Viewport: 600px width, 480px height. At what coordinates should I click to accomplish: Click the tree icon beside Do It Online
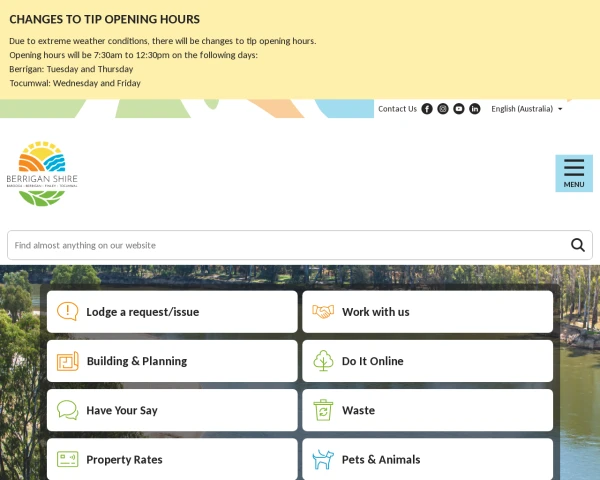pos(323,361)
